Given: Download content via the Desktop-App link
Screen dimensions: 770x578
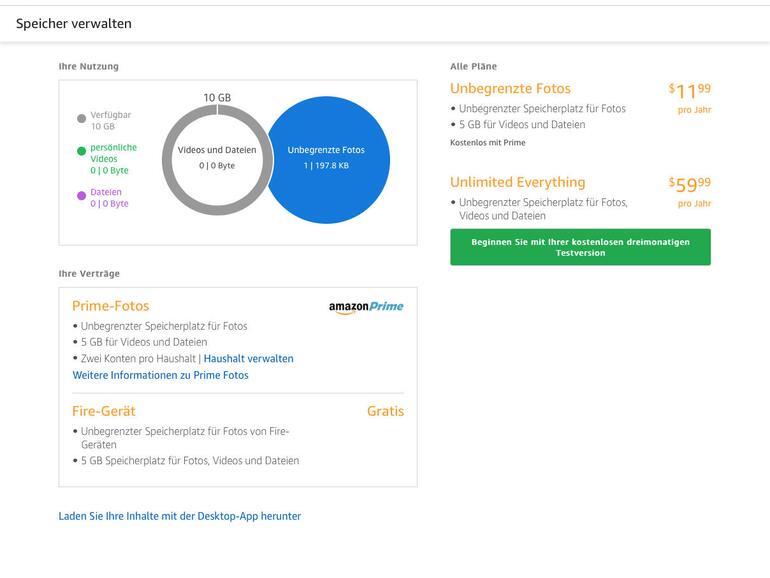Looking at the screenshot, I should [180, 516].
